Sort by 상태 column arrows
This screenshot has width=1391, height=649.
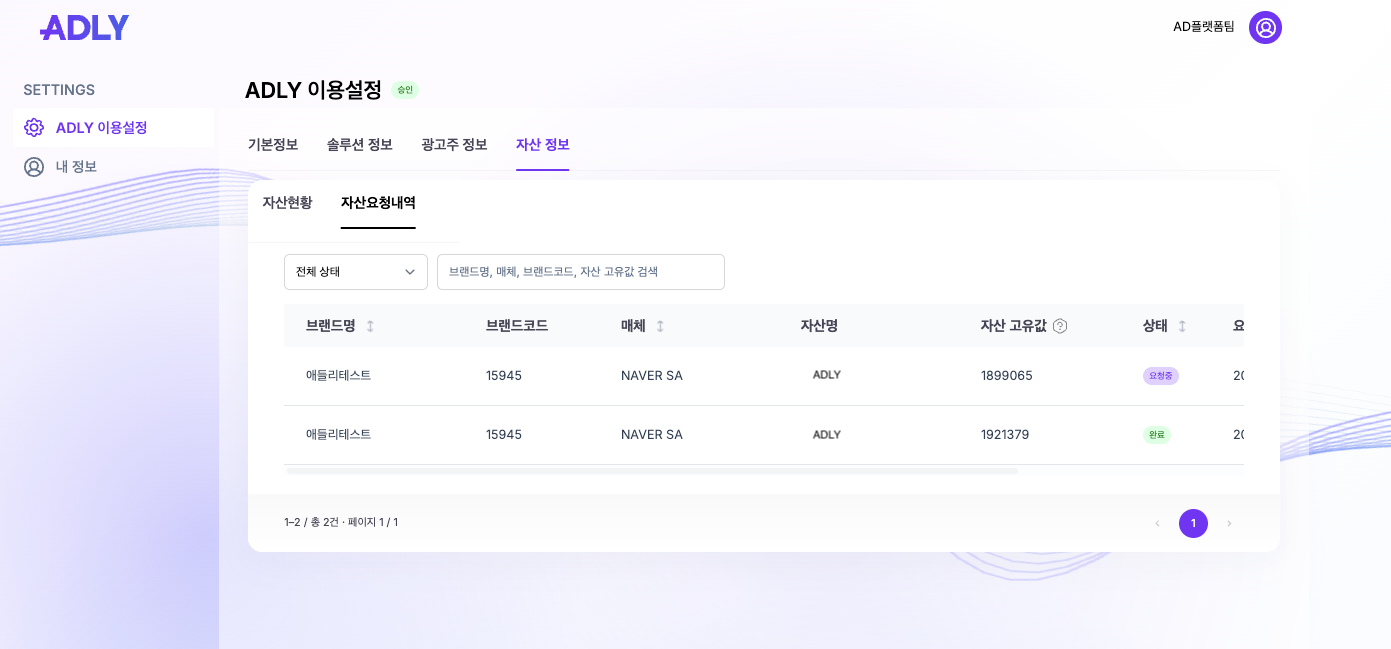tap(1182, 326)
